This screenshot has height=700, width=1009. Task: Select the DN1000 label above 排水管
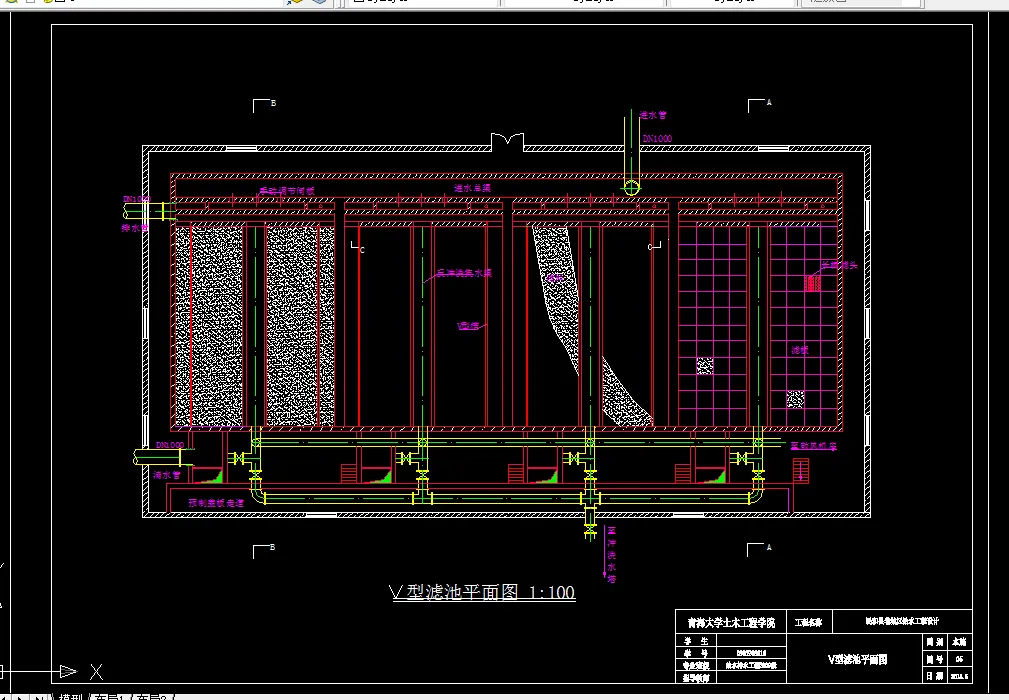click(x=136, y=199)
